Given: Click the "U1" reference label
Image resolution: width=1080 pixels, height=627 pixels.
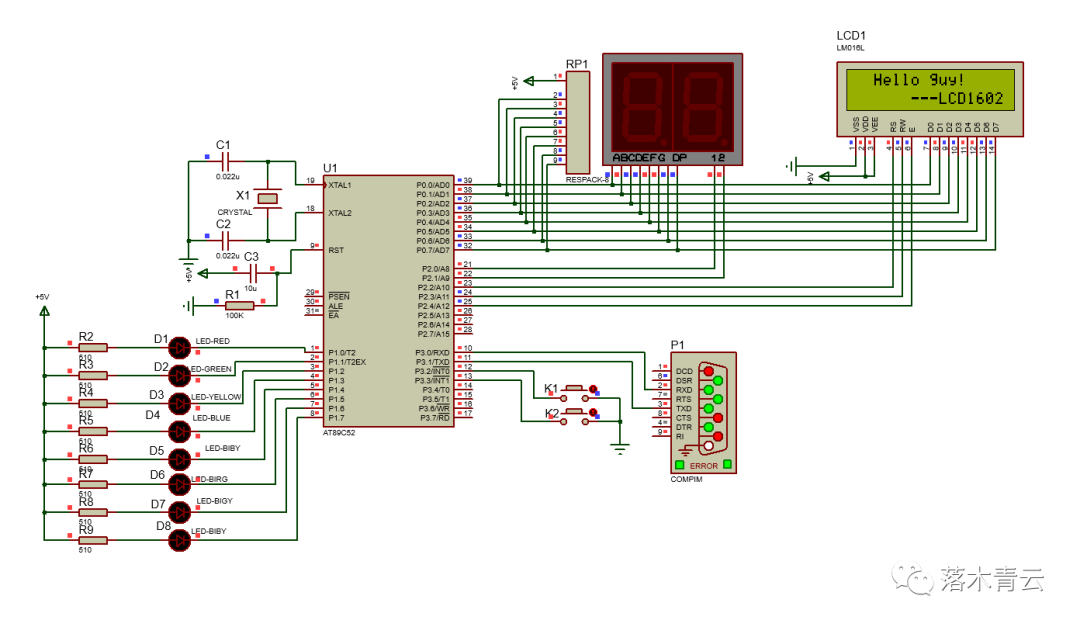Looking at the screenshot, I should click(330, 168).
